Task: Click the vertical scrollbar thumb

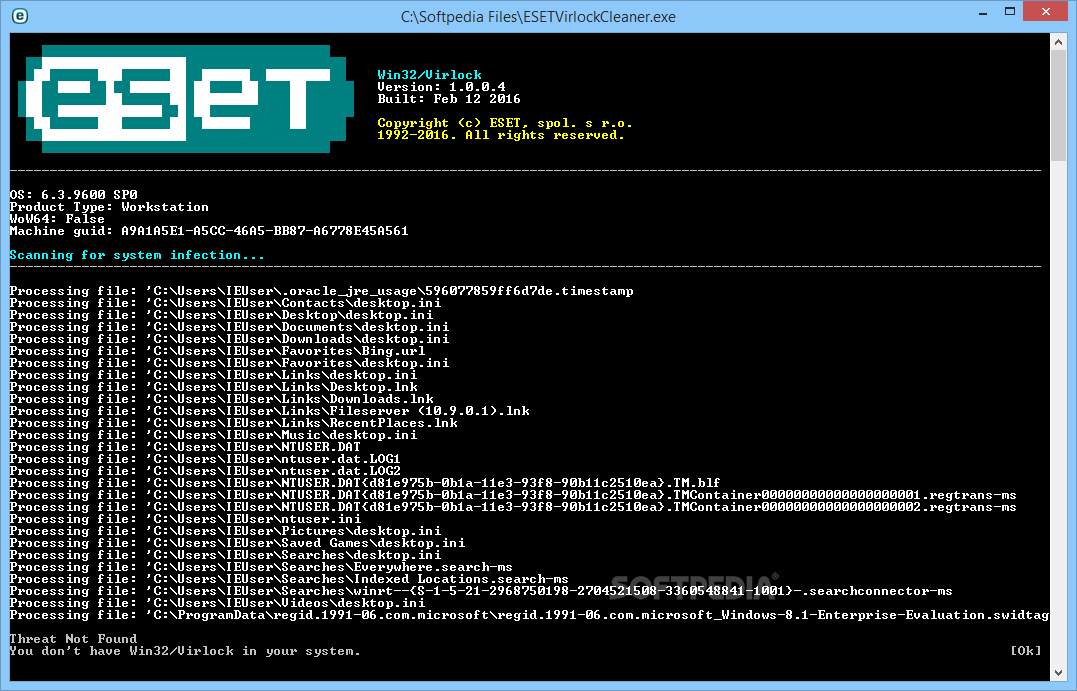Action: 1058,106
